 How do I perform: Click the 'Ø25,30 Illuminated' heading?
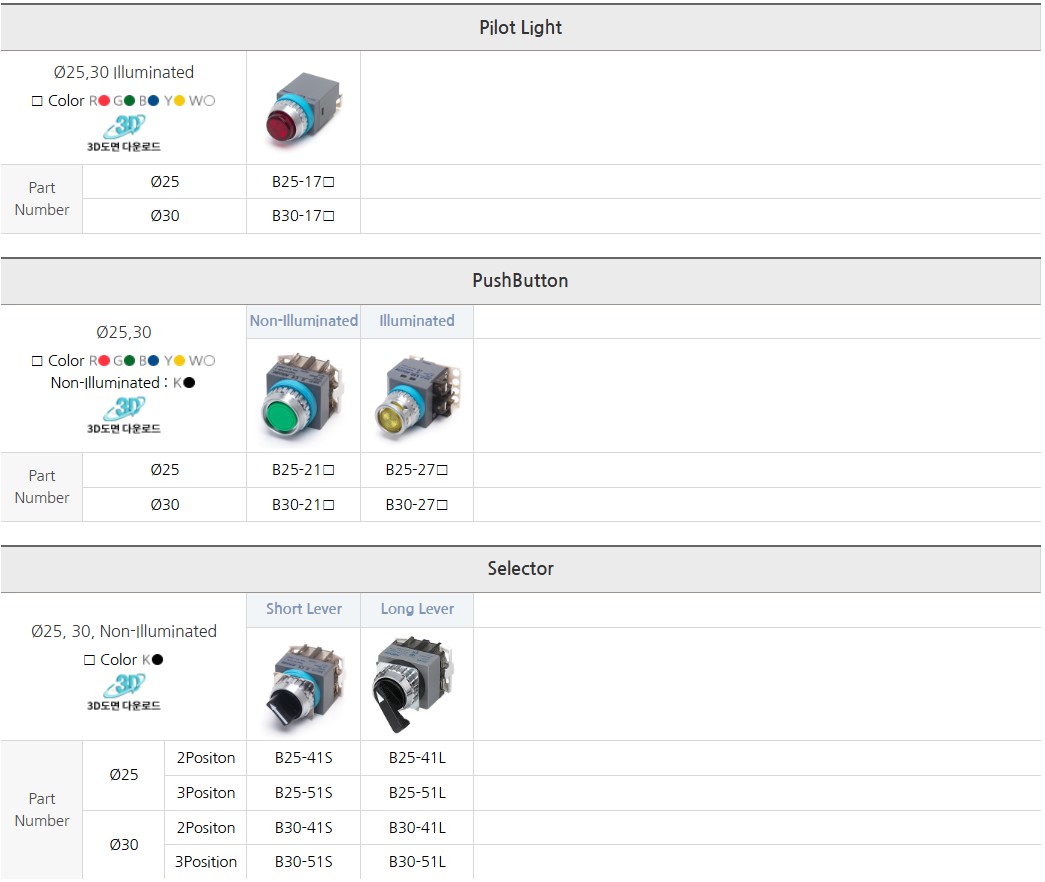click(124, 72)
